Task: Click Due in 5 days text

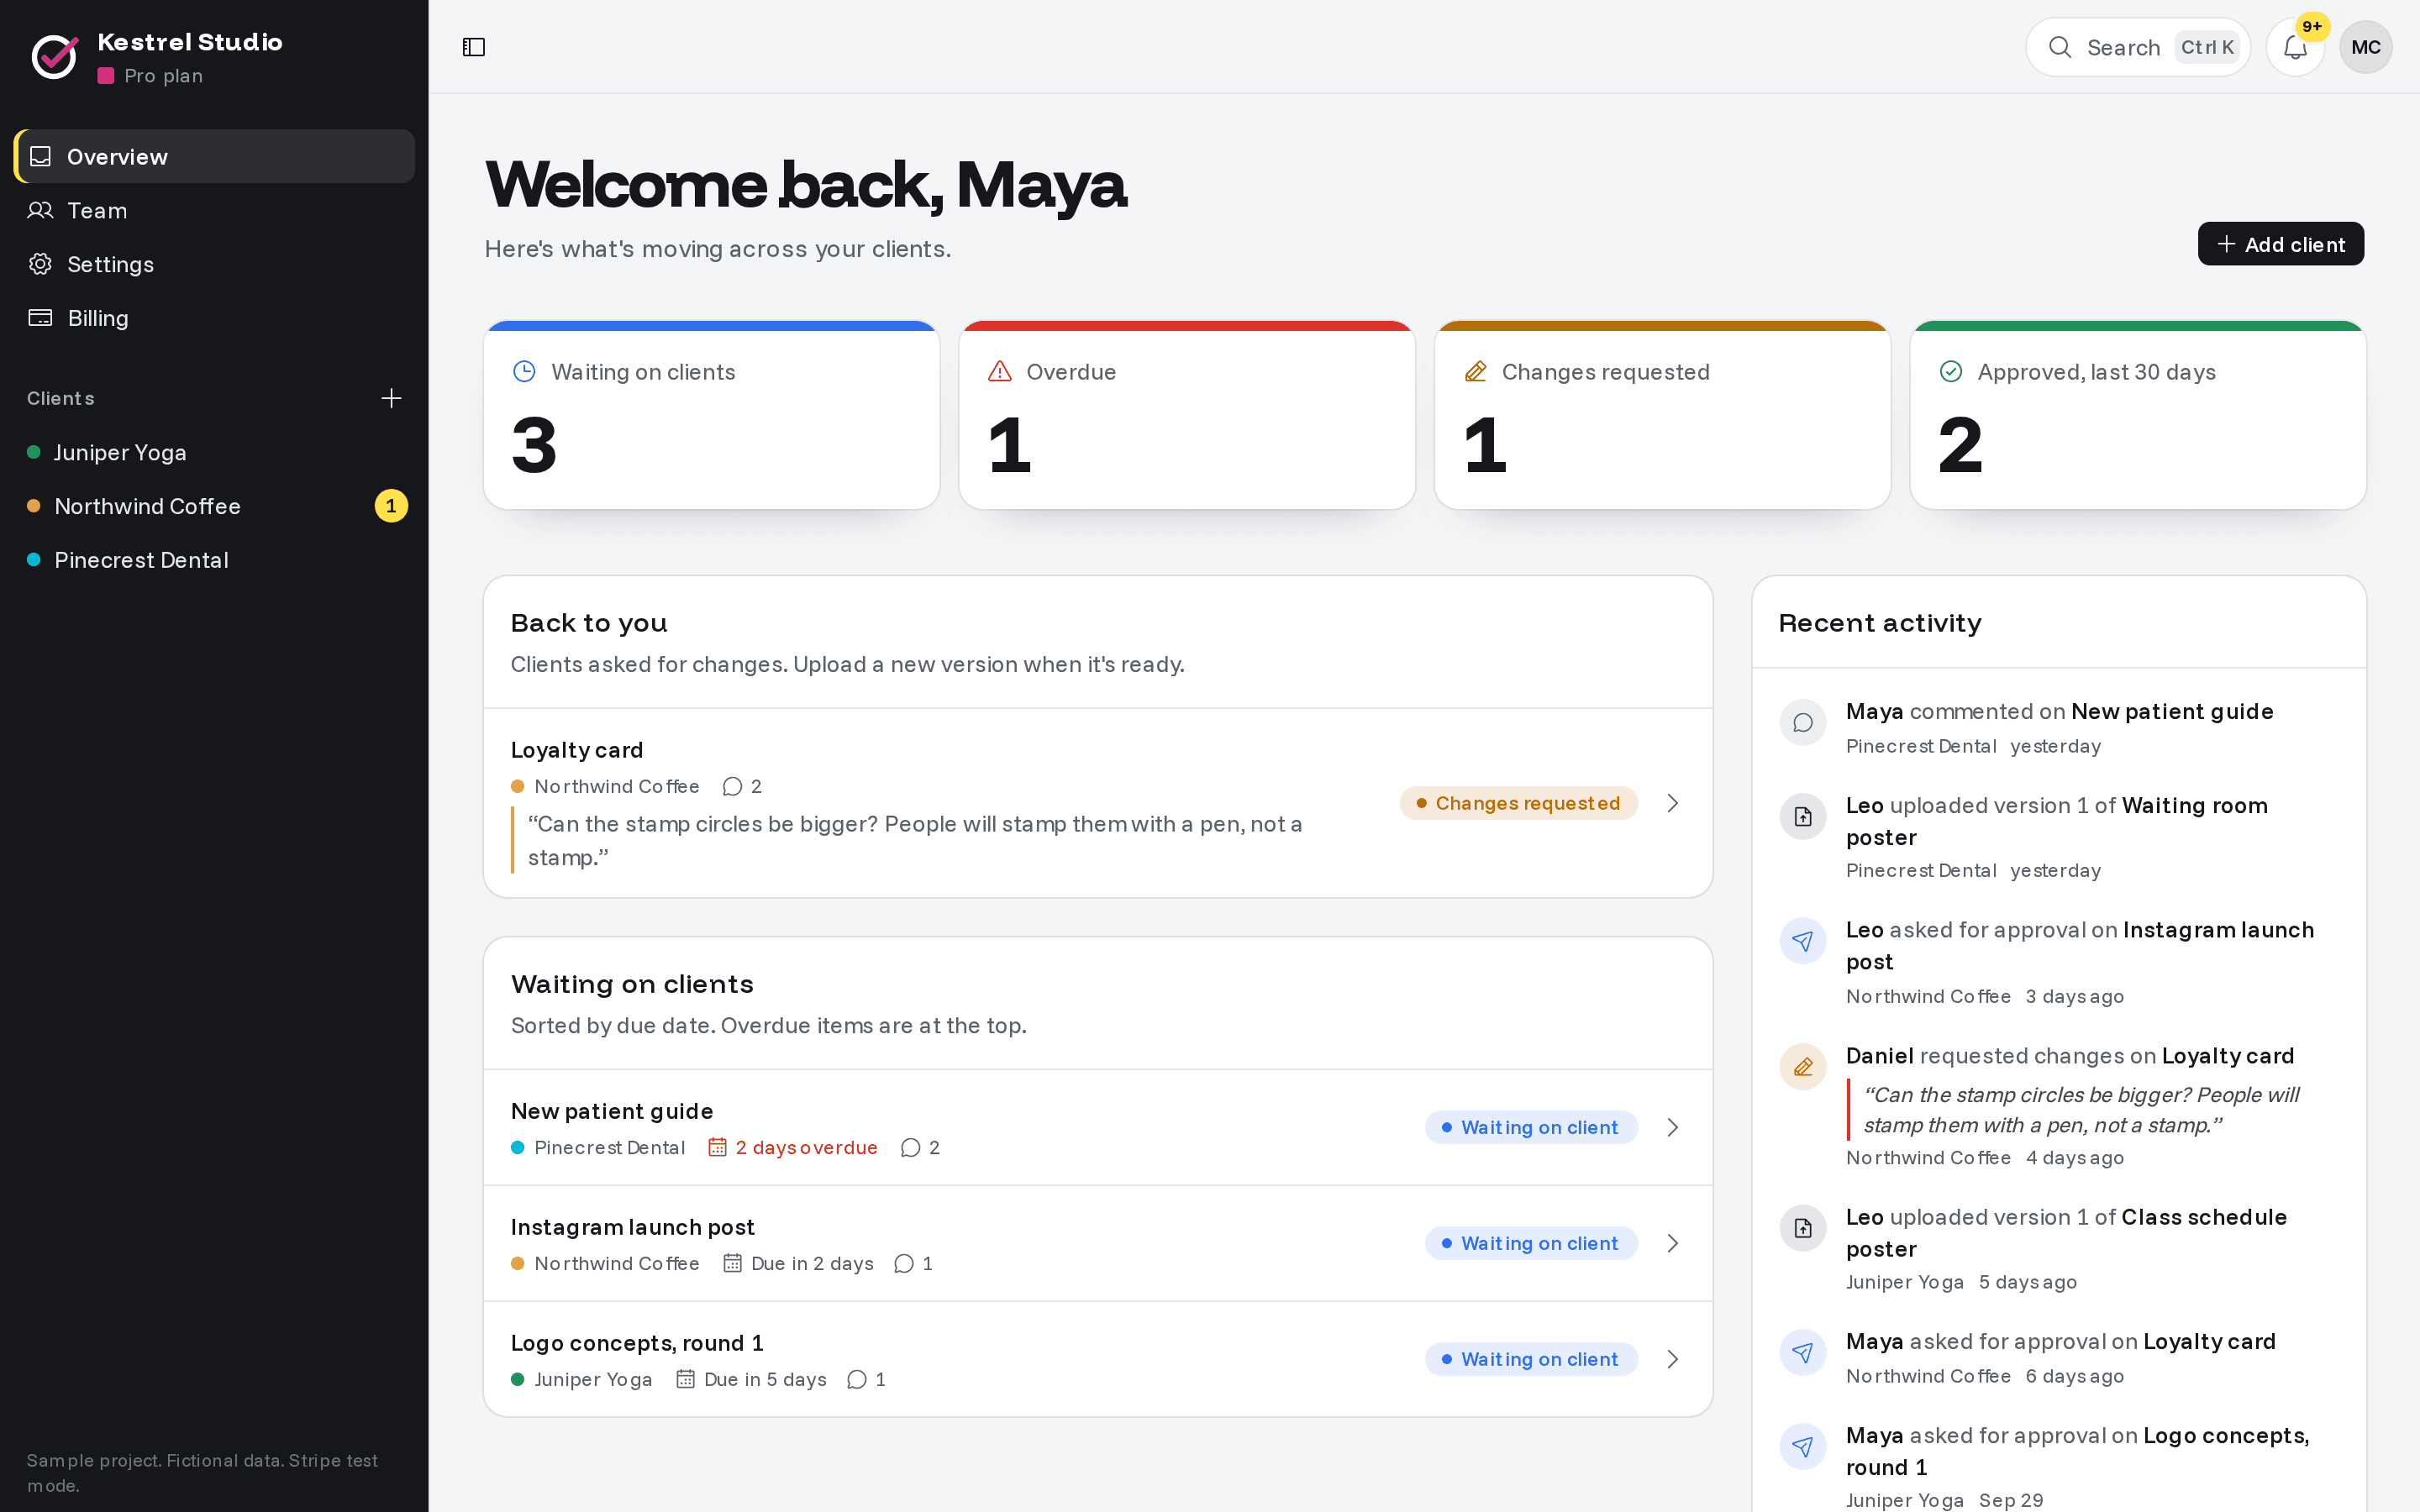Action: [765, 1379]
